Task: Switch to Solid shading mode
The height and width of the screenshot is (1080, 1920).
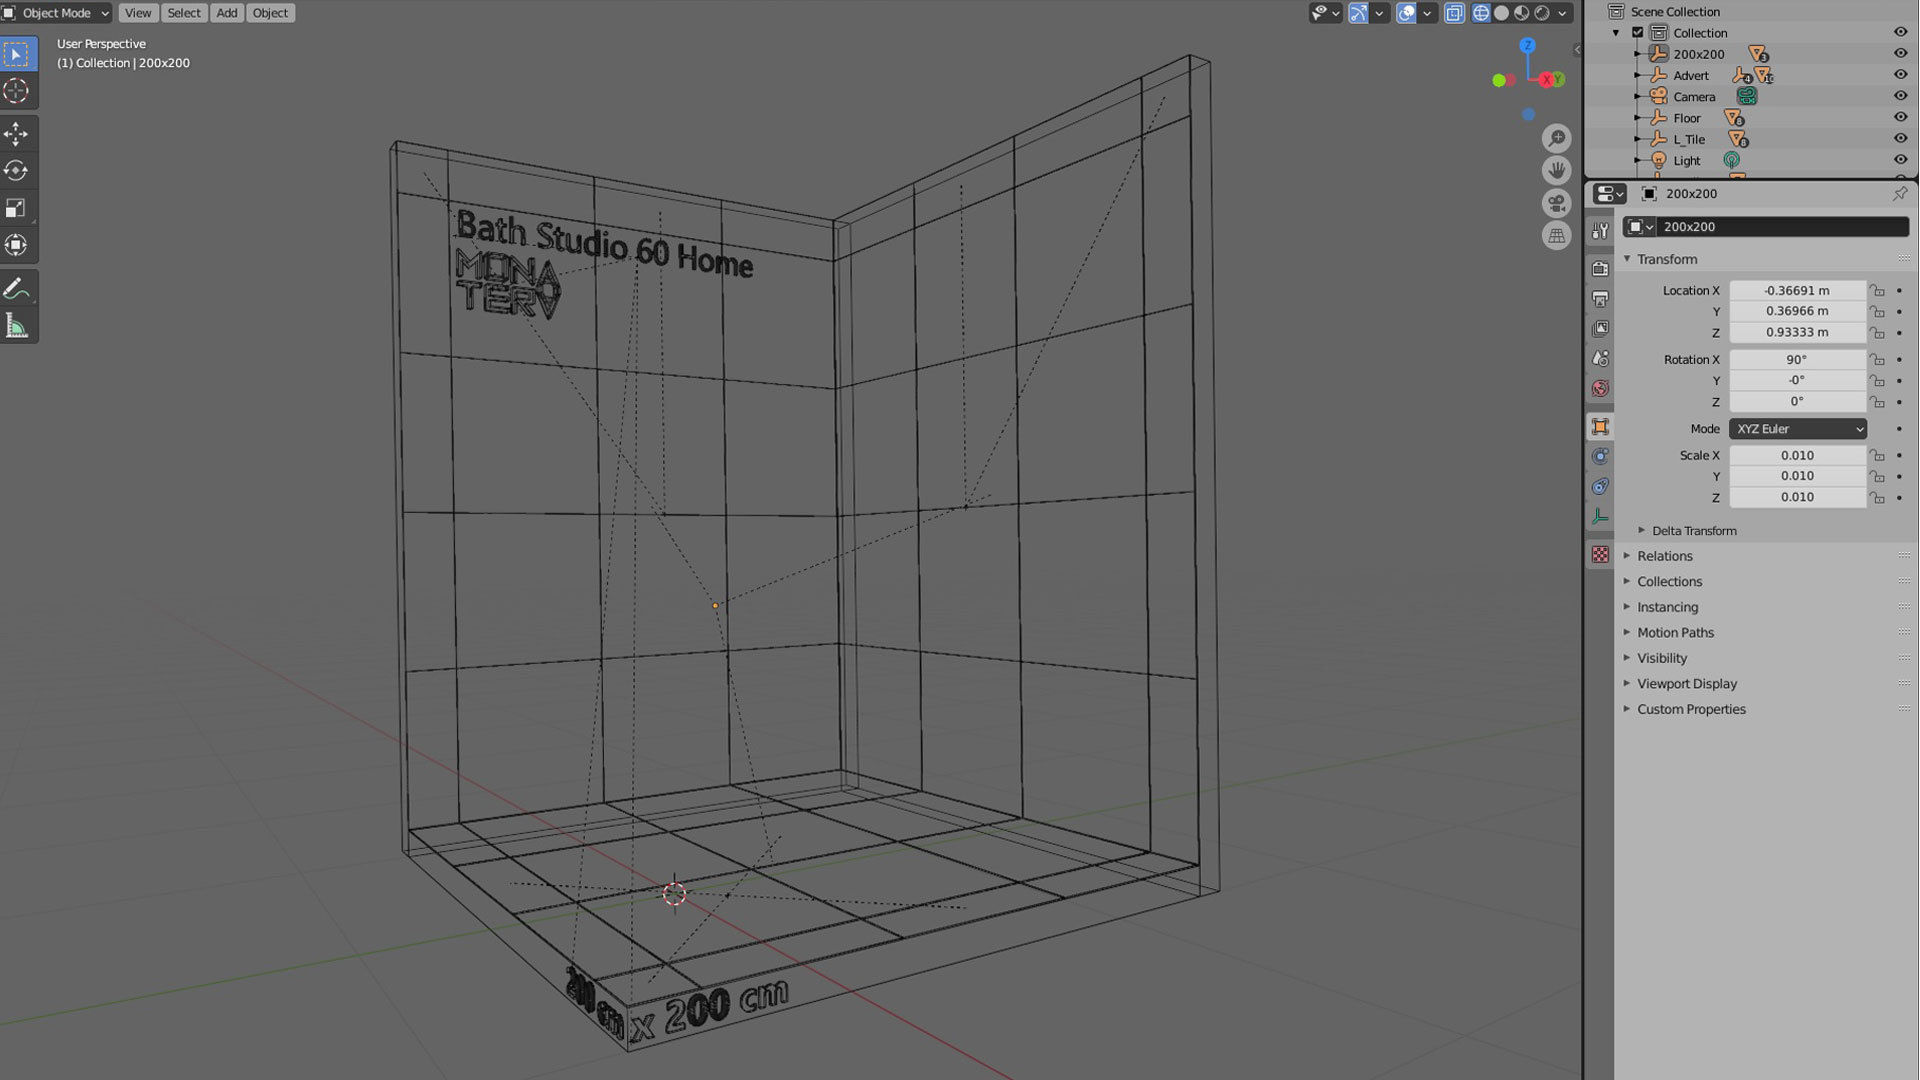Action: 1501,13
